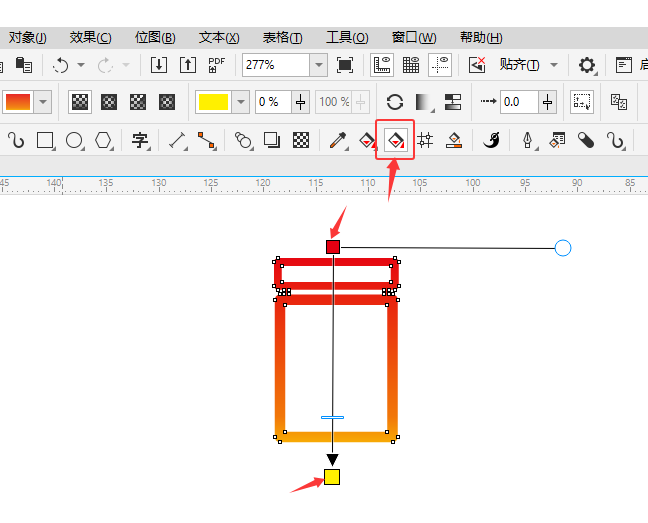Open the 位图(B) menu
648x523 pixels.
point(155,38)
